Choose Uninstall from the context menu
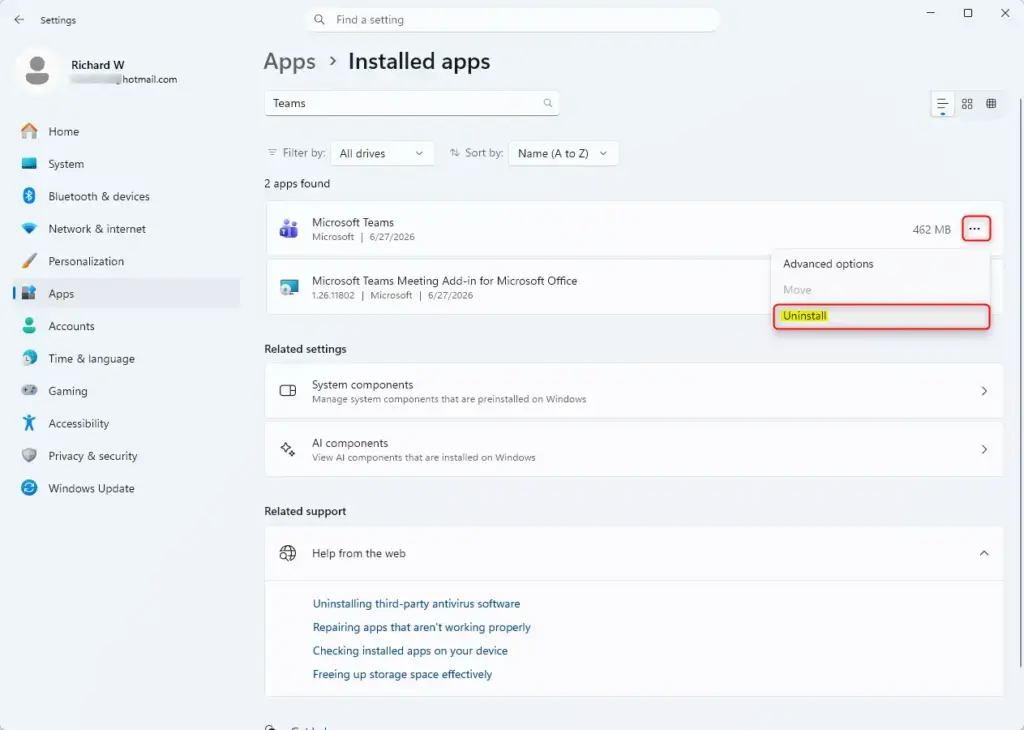Image resolution: width=1024 pixels, height=730 pixels. [881, 316]
